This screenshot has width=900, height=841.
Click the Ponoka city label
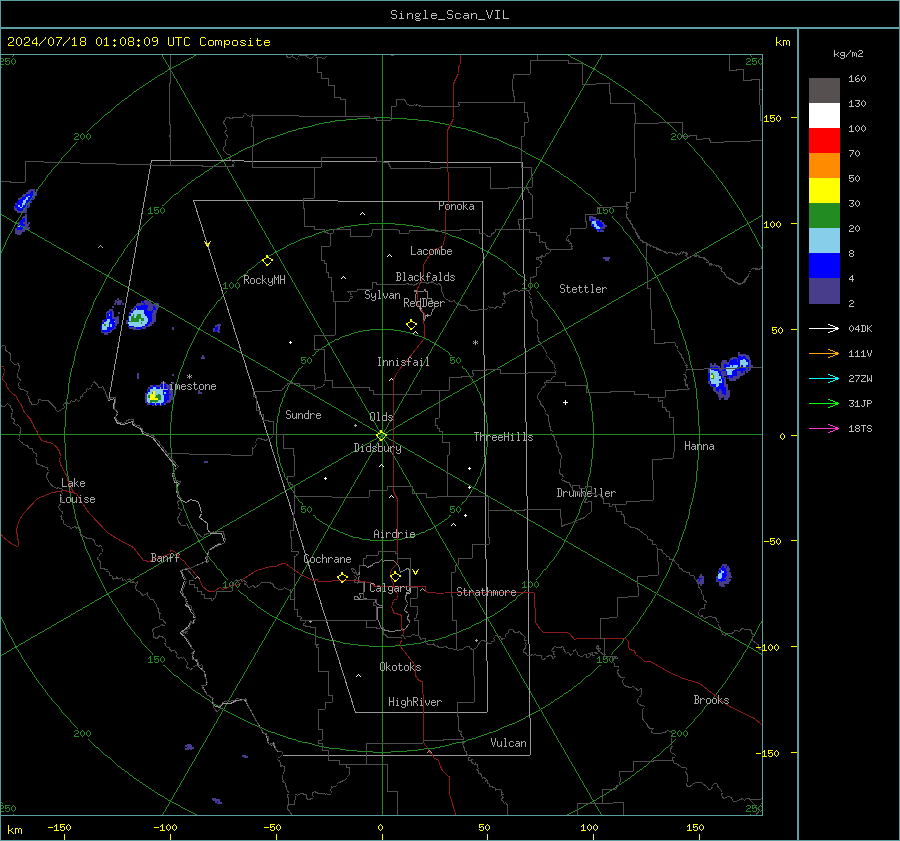click(456, 206)
